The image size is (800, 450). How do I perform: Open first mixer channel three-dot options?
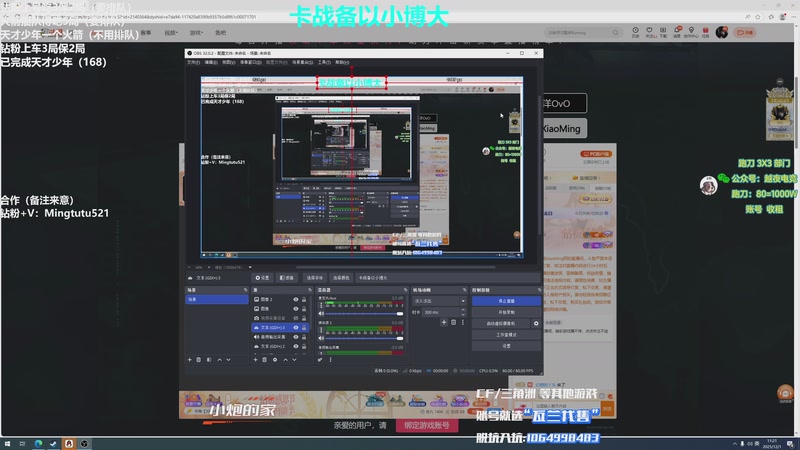pyautogui.click(x=321, y=305)
